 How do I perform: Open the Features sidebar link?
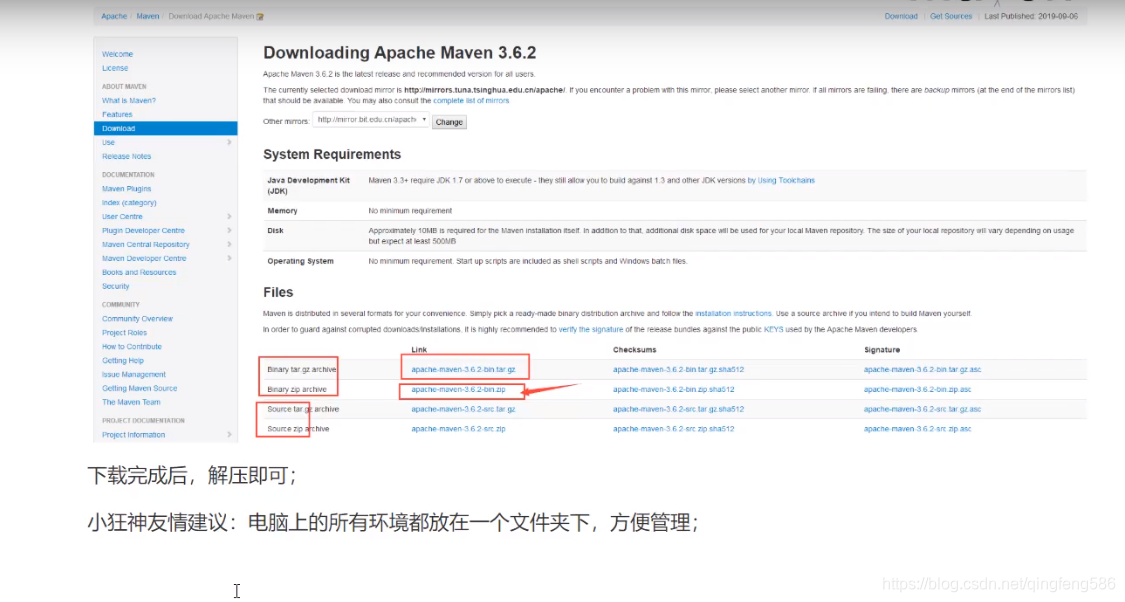[117, 115]
